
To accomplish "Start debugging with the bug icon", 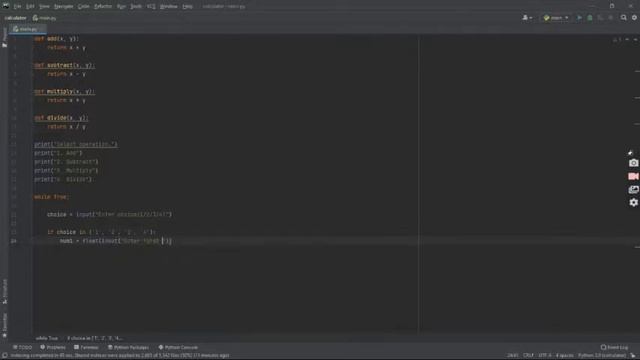I will (590, 18).
